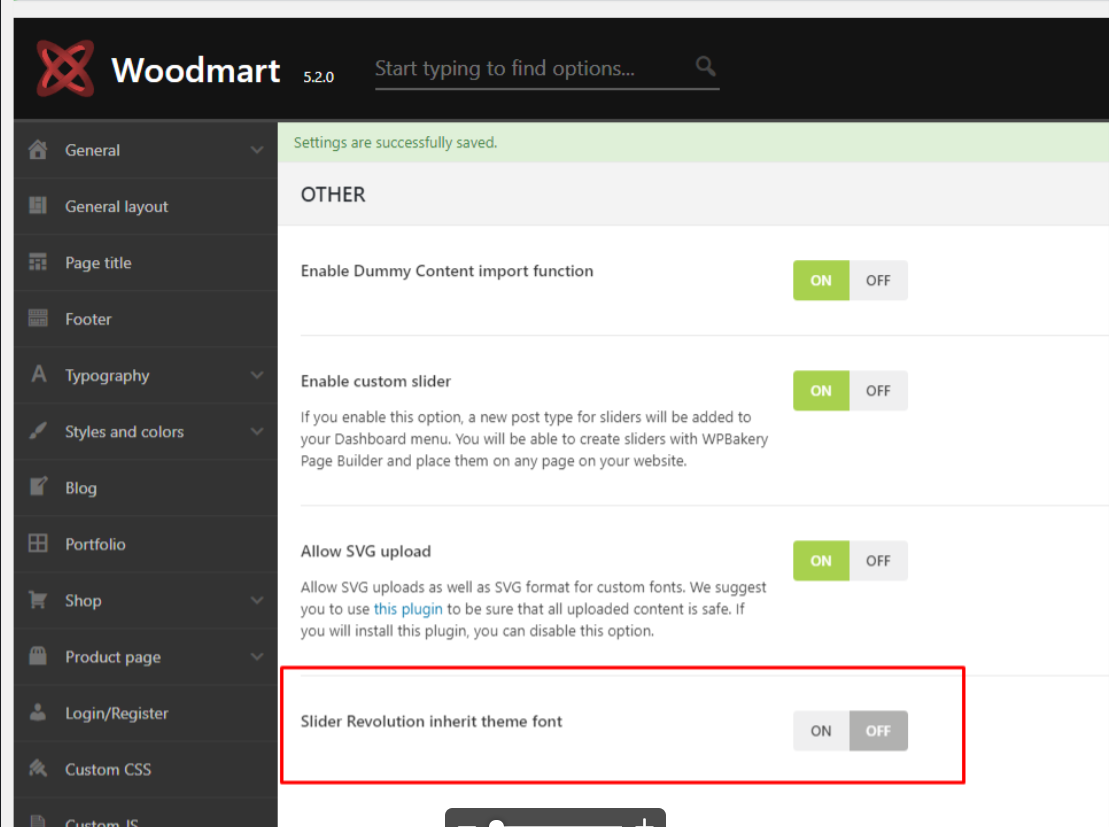Click 'Allow SVG upload' label
This screenshot has width=1109, height=827.
coord(366,551)
